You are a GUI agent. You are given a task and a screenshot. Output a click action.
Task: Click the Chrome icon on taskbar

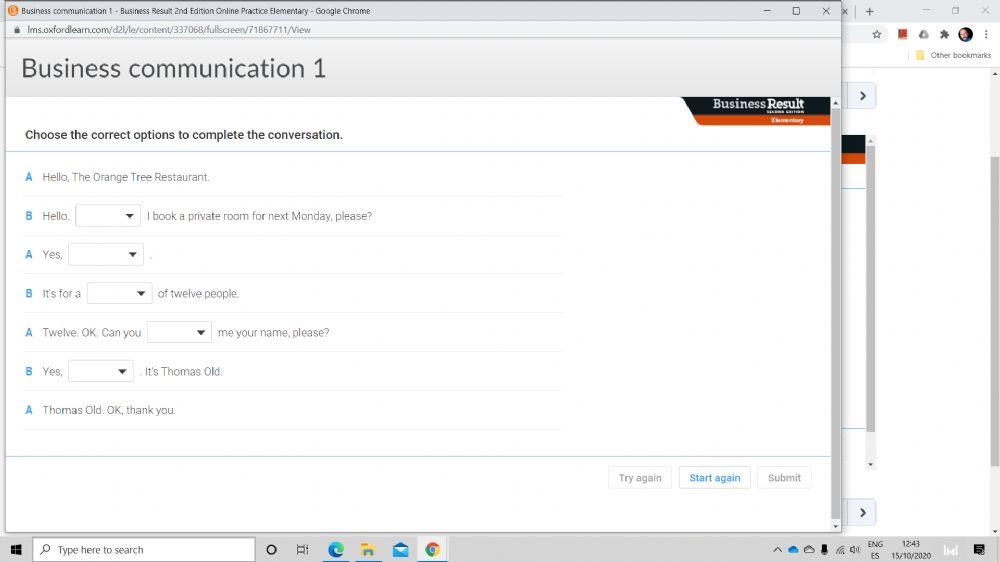[432, 549]
